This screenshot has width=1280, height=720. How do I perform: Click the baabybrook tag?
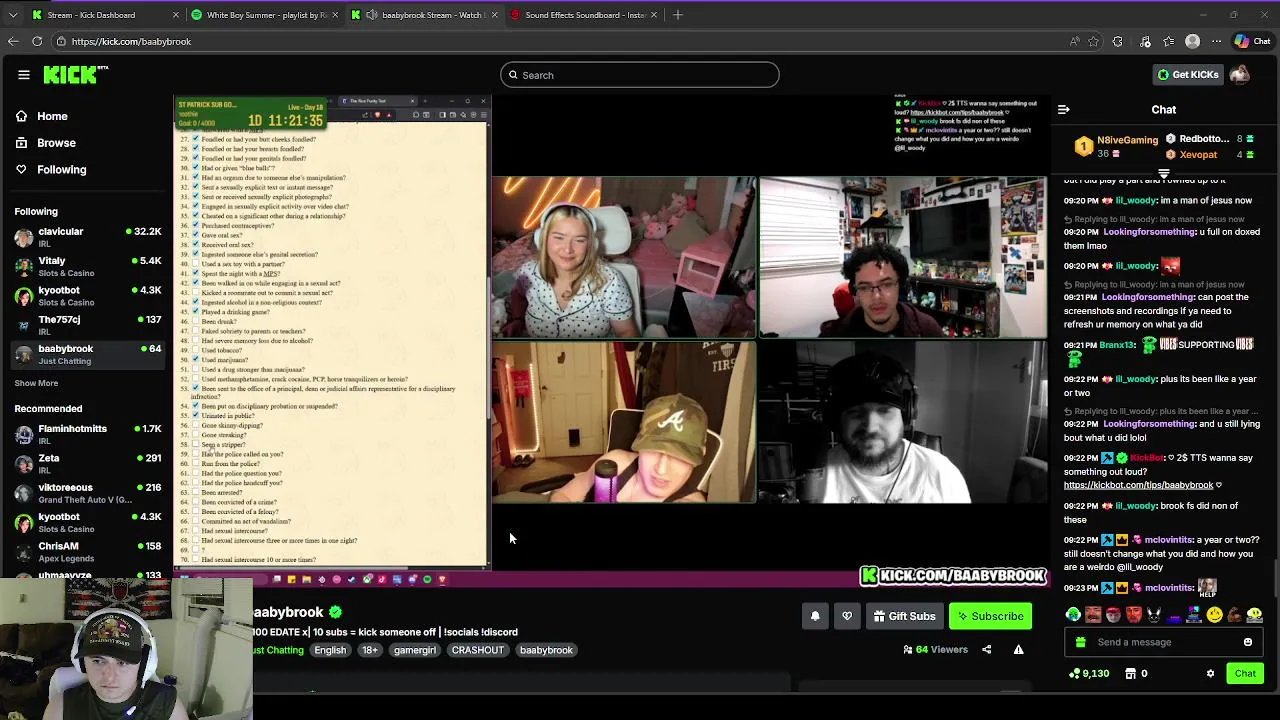click(546, 650)
